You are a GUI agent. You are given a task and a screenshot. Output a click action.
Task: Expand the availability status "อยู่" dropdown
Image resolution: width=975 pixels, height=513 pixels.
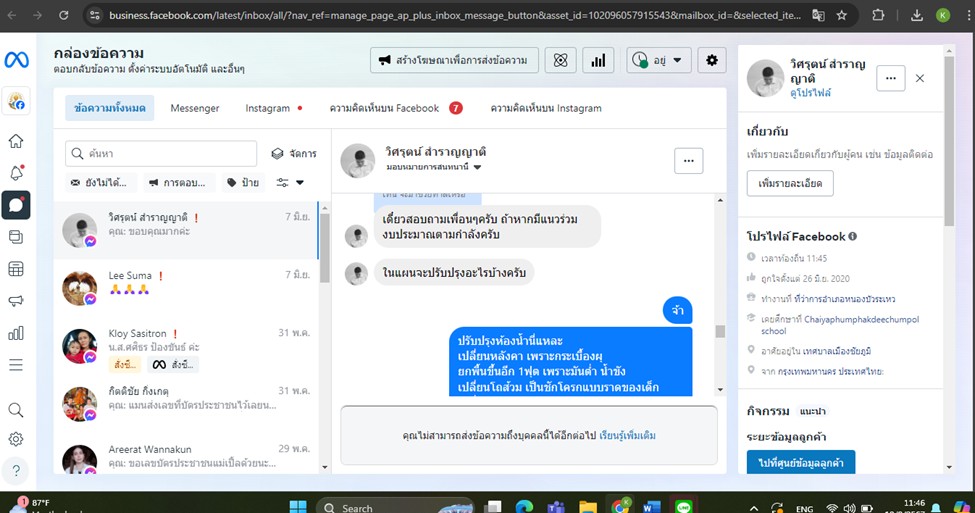[659, 60]
